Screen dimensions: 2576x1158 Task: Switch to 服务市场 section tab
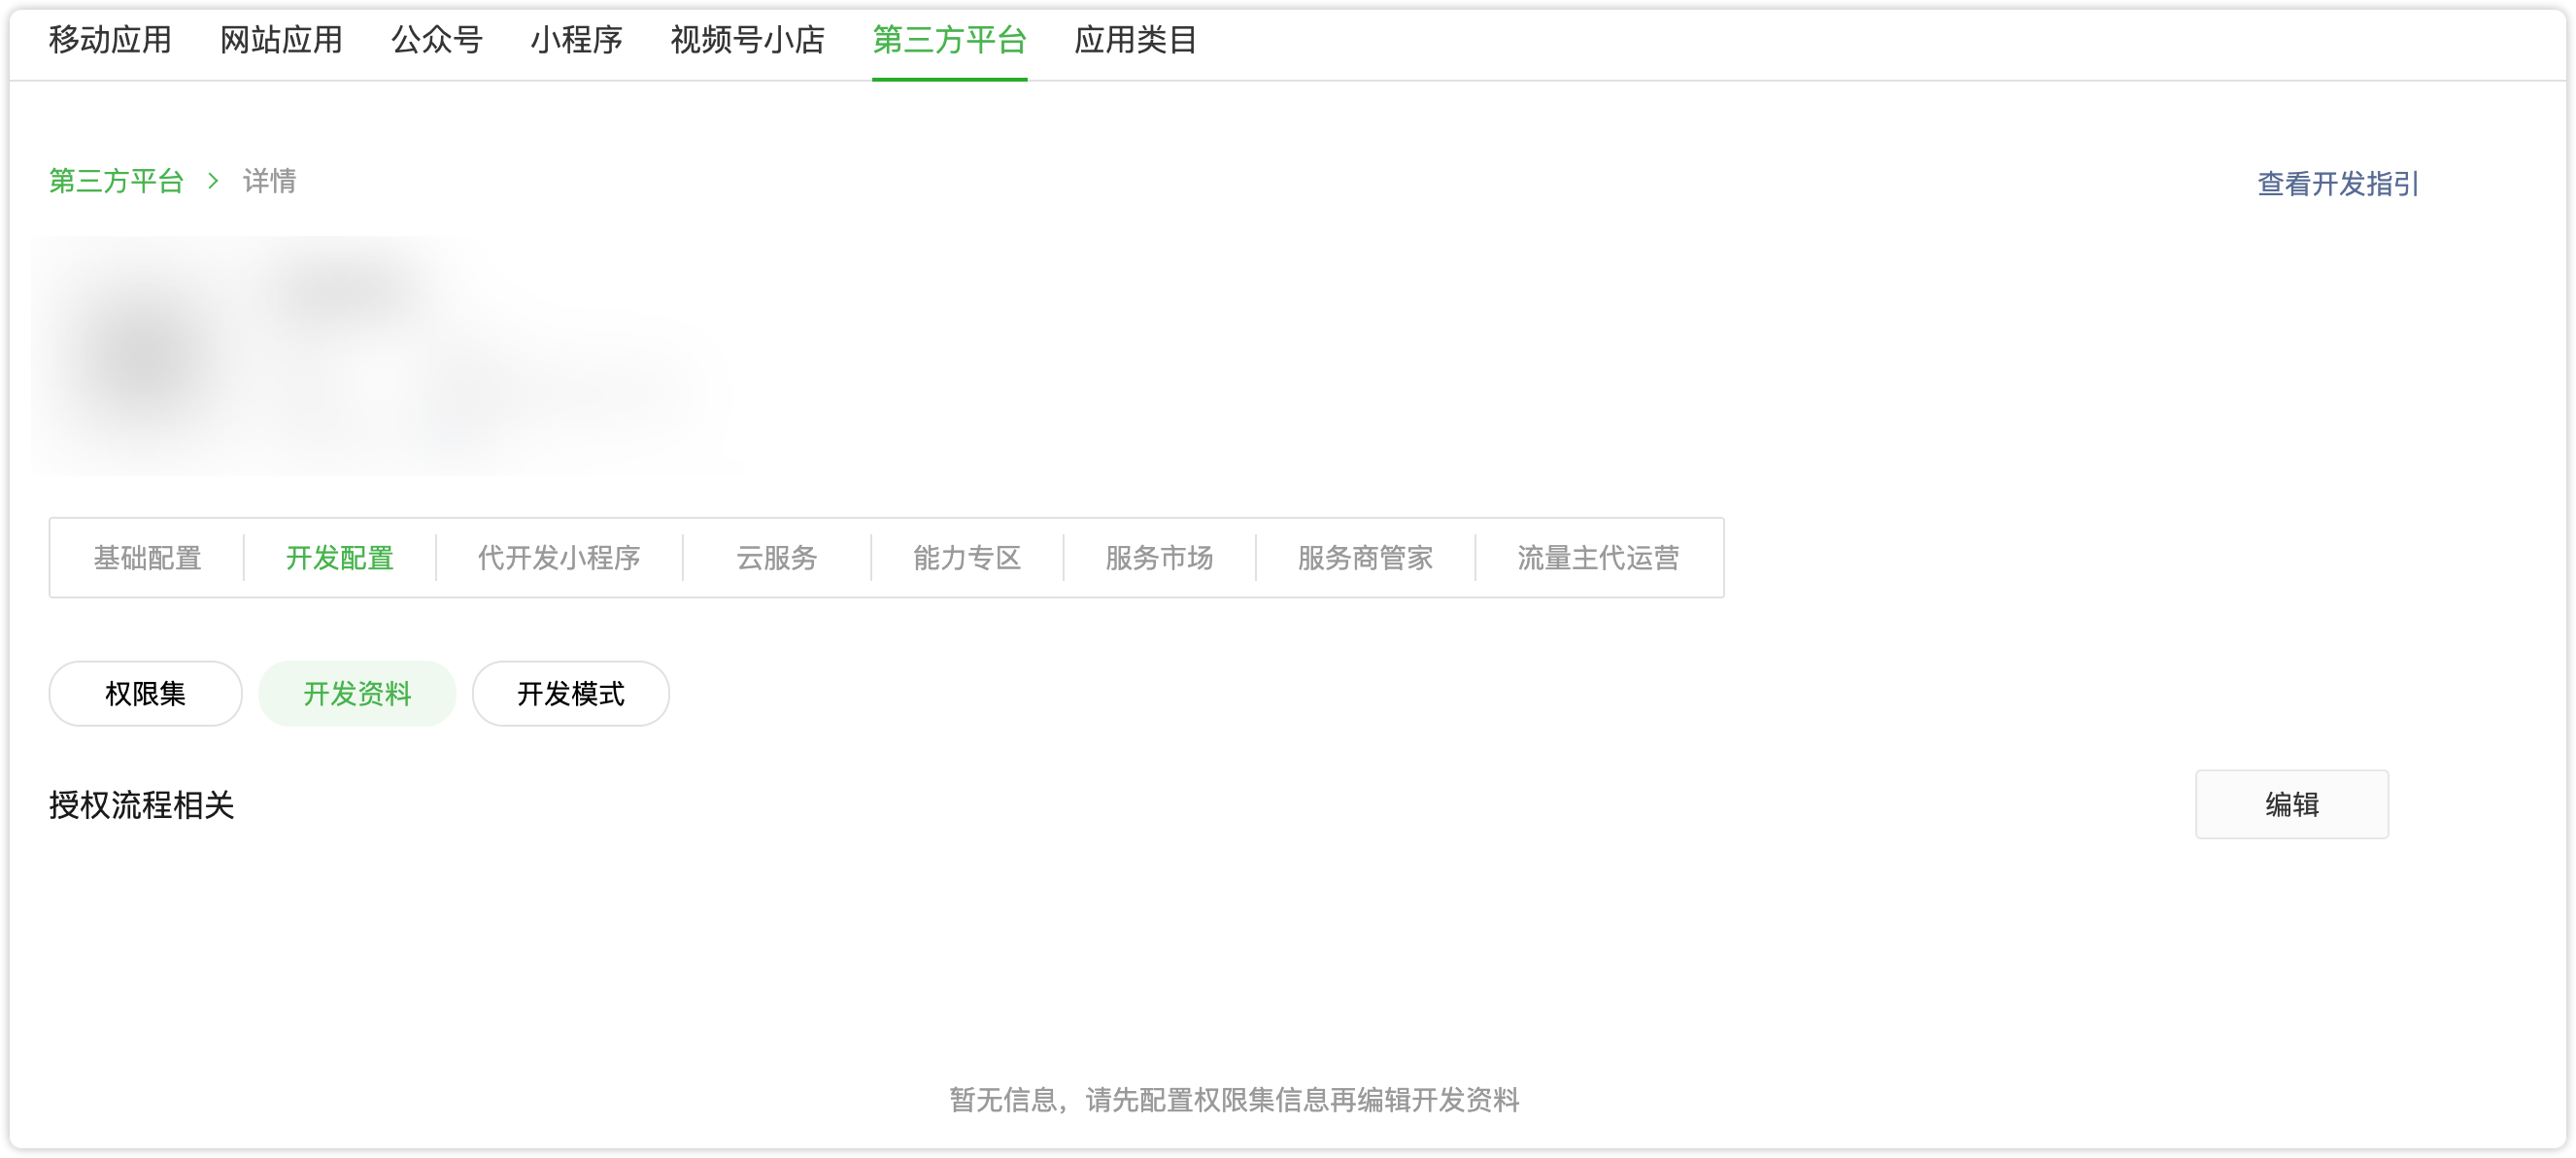(1159, 558)
